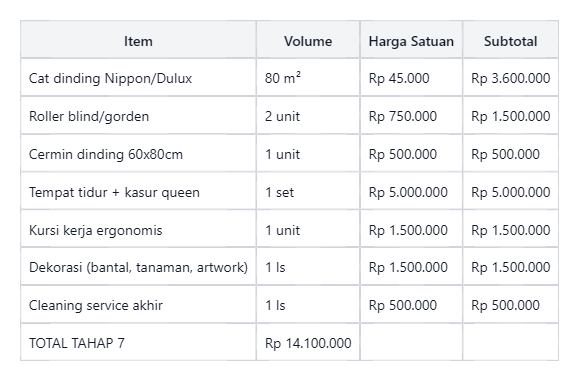The width and height of the screenshot is (579, 381).
Task: Select the 80 m² volume cell
Action: tap(308, 78)
